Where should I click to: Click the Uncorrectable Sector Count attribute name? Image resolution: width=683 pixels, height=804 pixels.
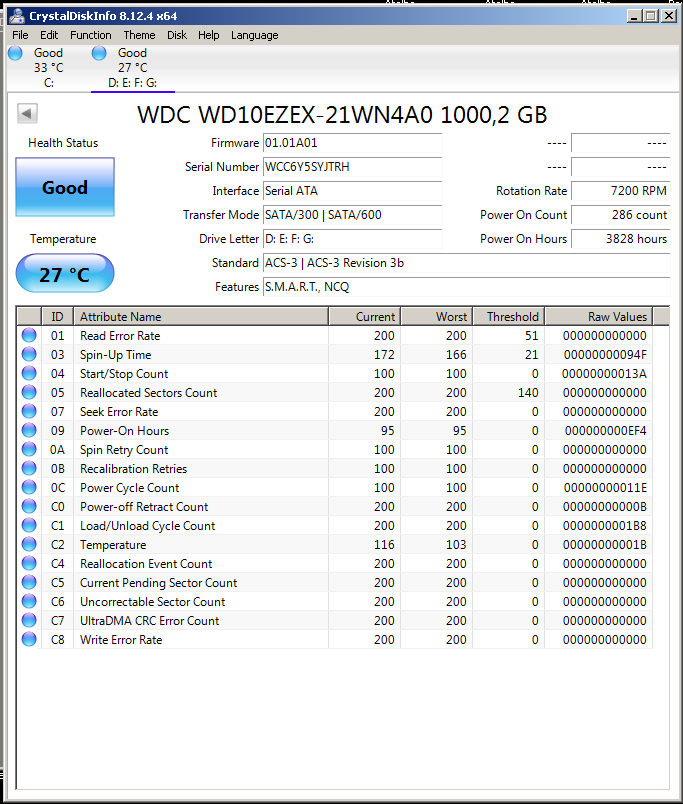[x=152, y=602]
